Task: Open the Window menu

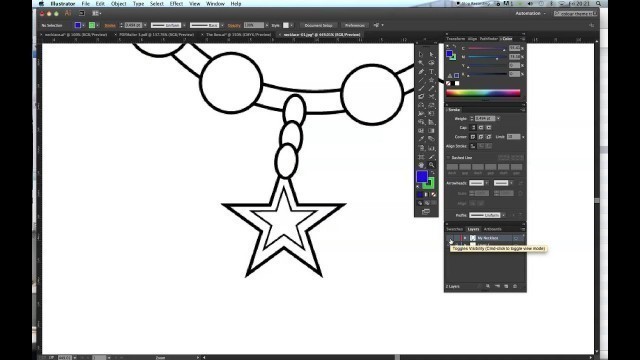Action: pyautogui.click(x=215, y=4)
